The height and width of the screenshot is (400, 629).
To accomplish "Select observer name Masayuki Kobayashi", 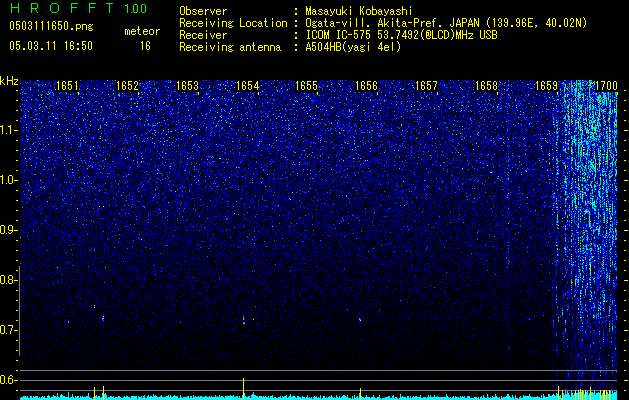I will pos(358,11).
